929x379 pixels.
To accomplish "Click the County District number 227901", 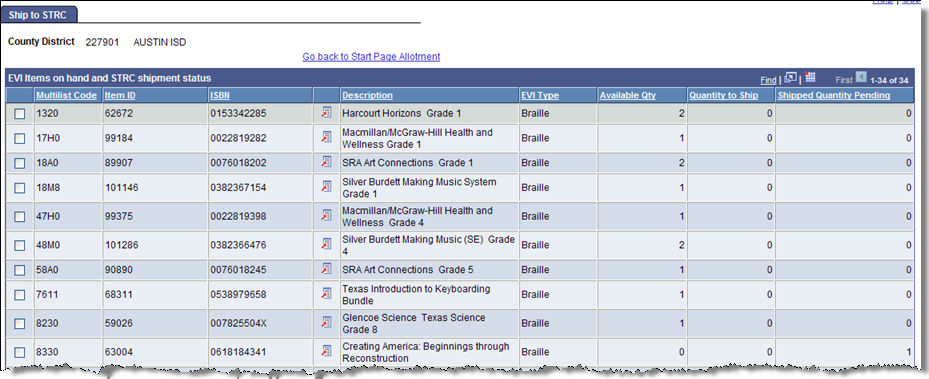I will click(x=102, y=42).
